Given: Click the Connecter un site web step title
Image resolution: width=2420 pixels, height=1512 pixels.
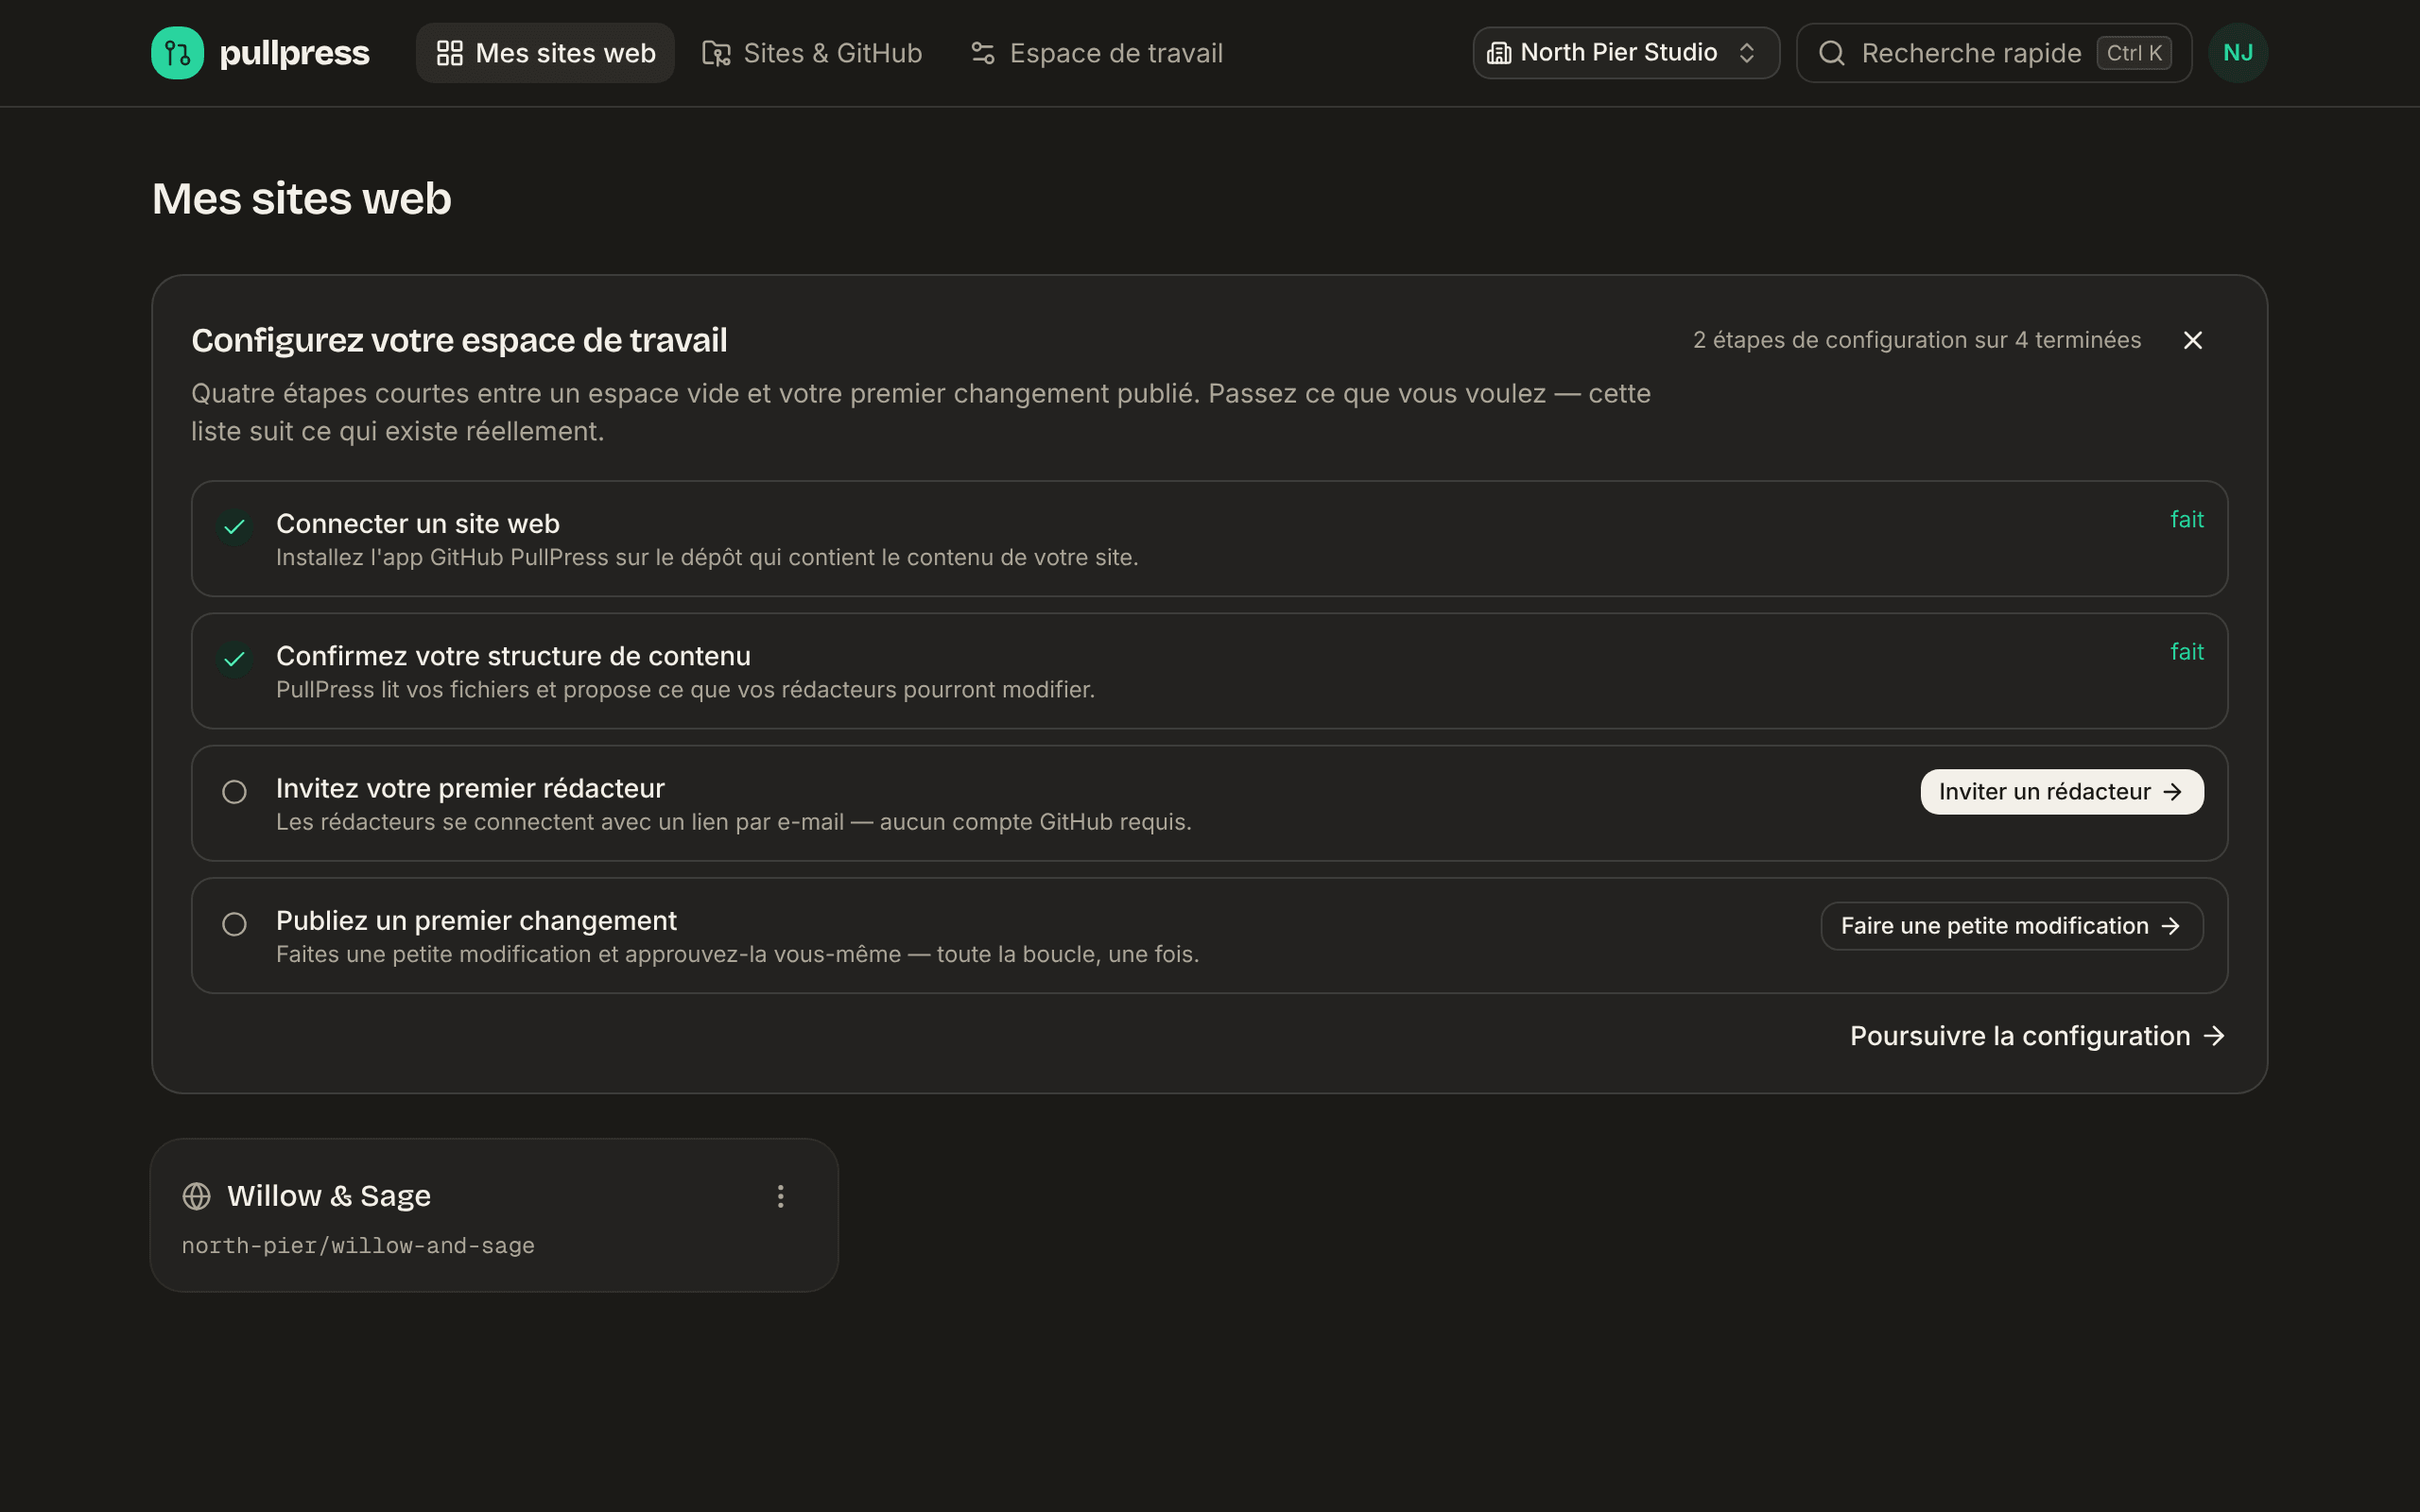Looking at the screenshot, I should tap(418, 524).
